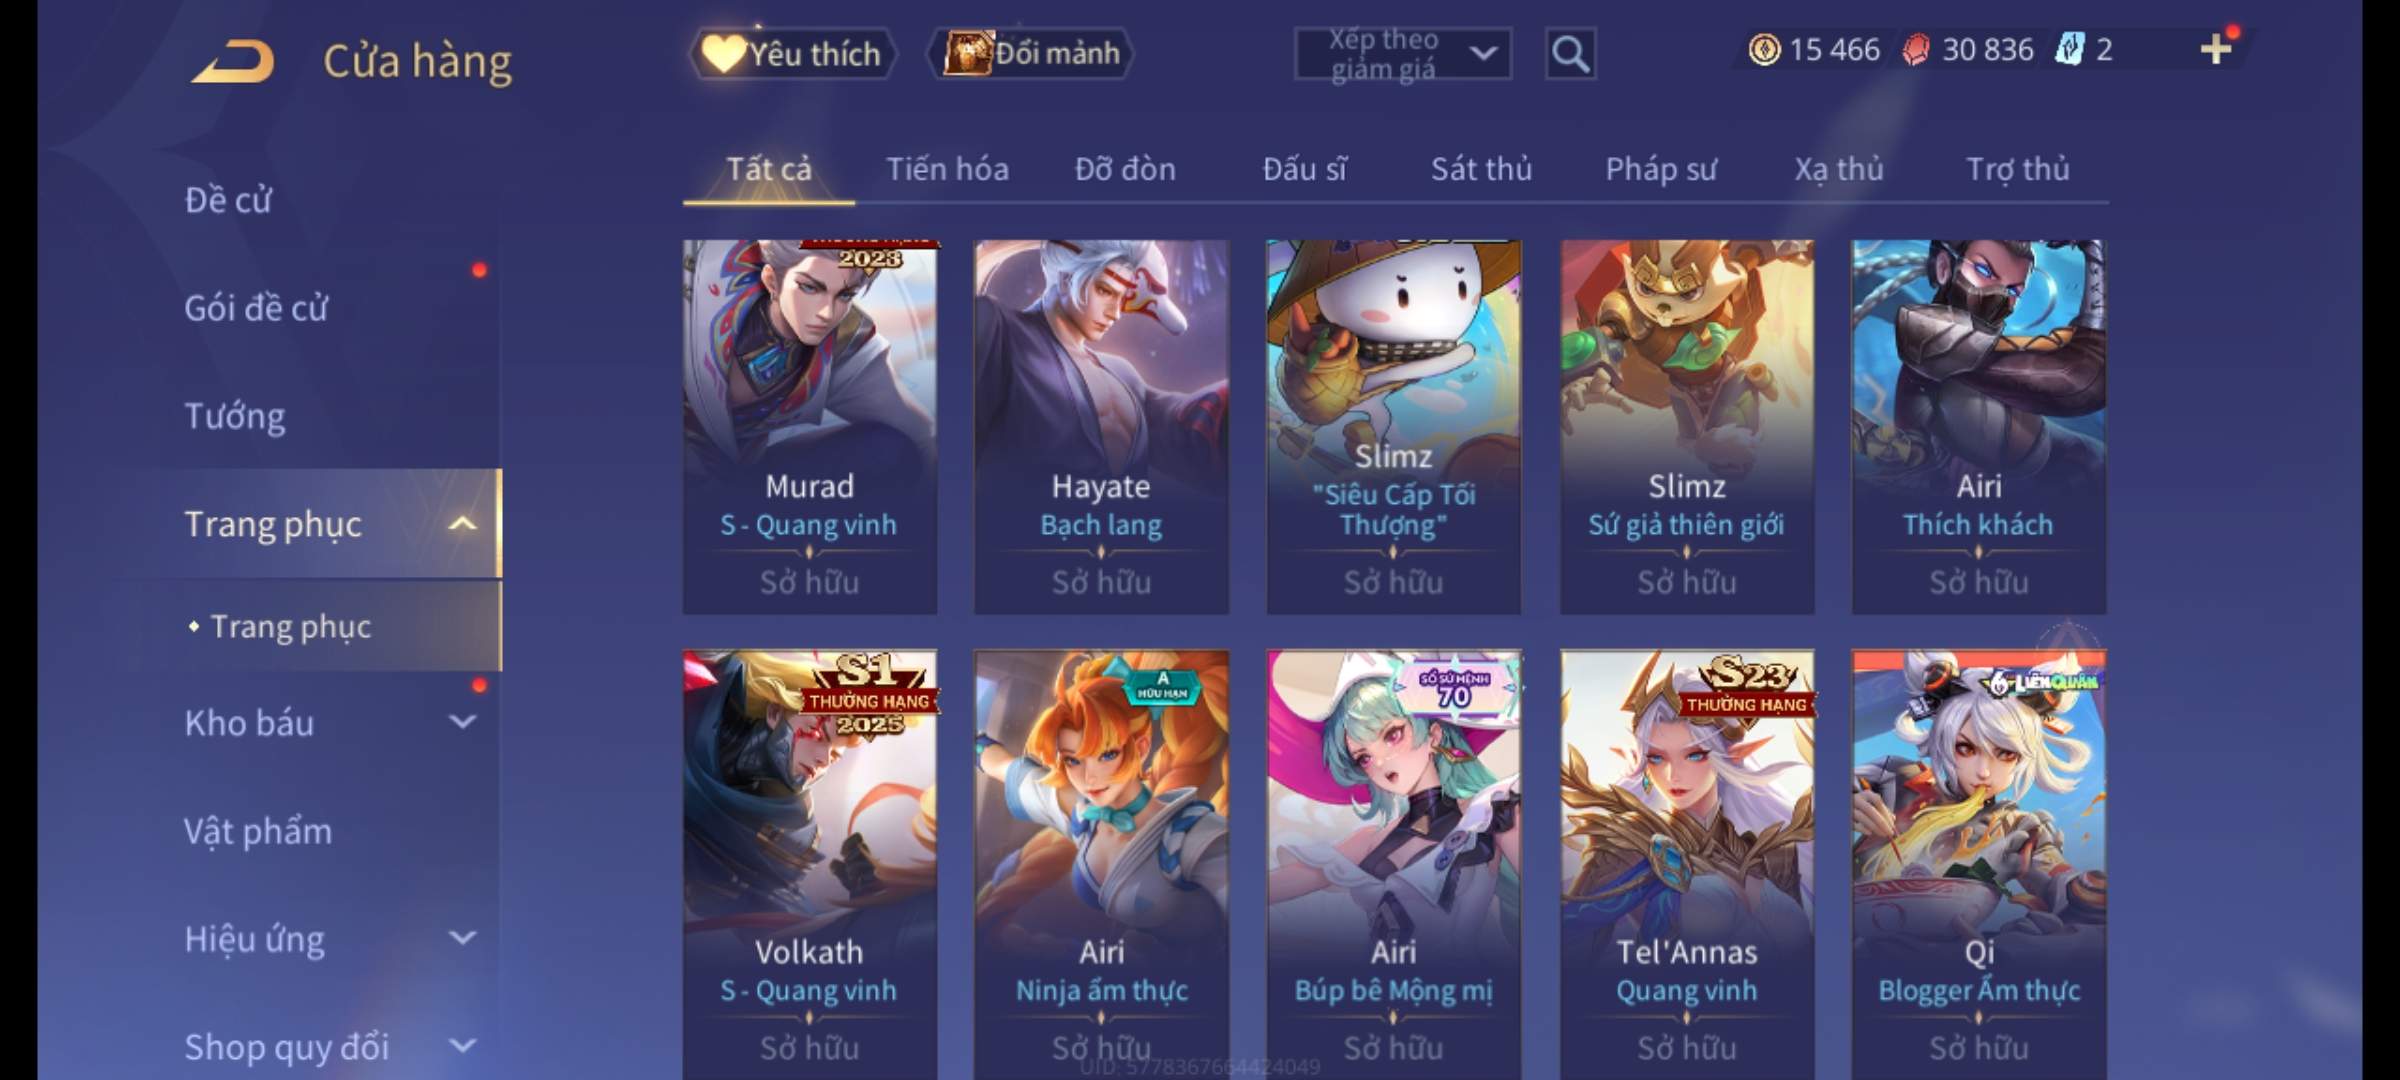Switch to the Sát thủ tab

click(1481, 169)
